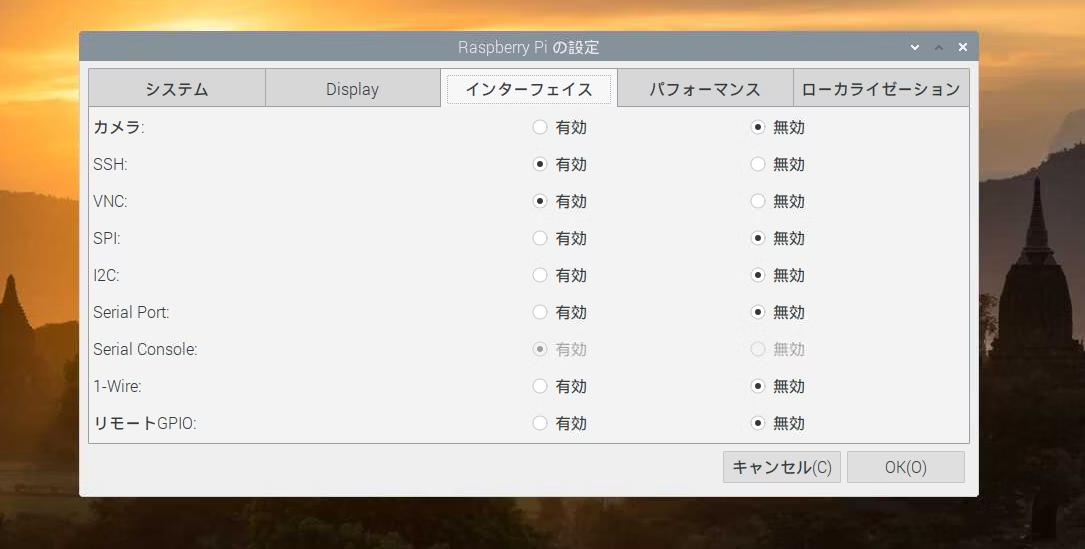The height and width of the screenshot is (549, 1085).
Task: Click the 1-Wire: label
Action: (x=117, y=386)
